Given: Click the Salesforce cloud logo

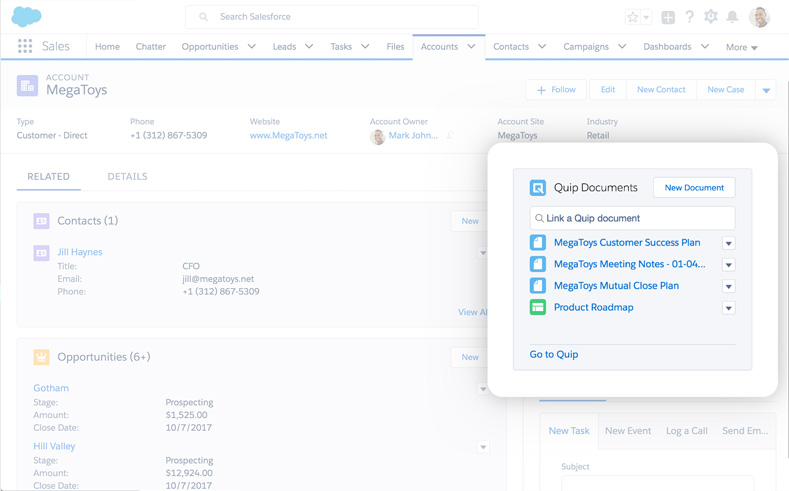Looking at the screenshot, I should point(26,17).
